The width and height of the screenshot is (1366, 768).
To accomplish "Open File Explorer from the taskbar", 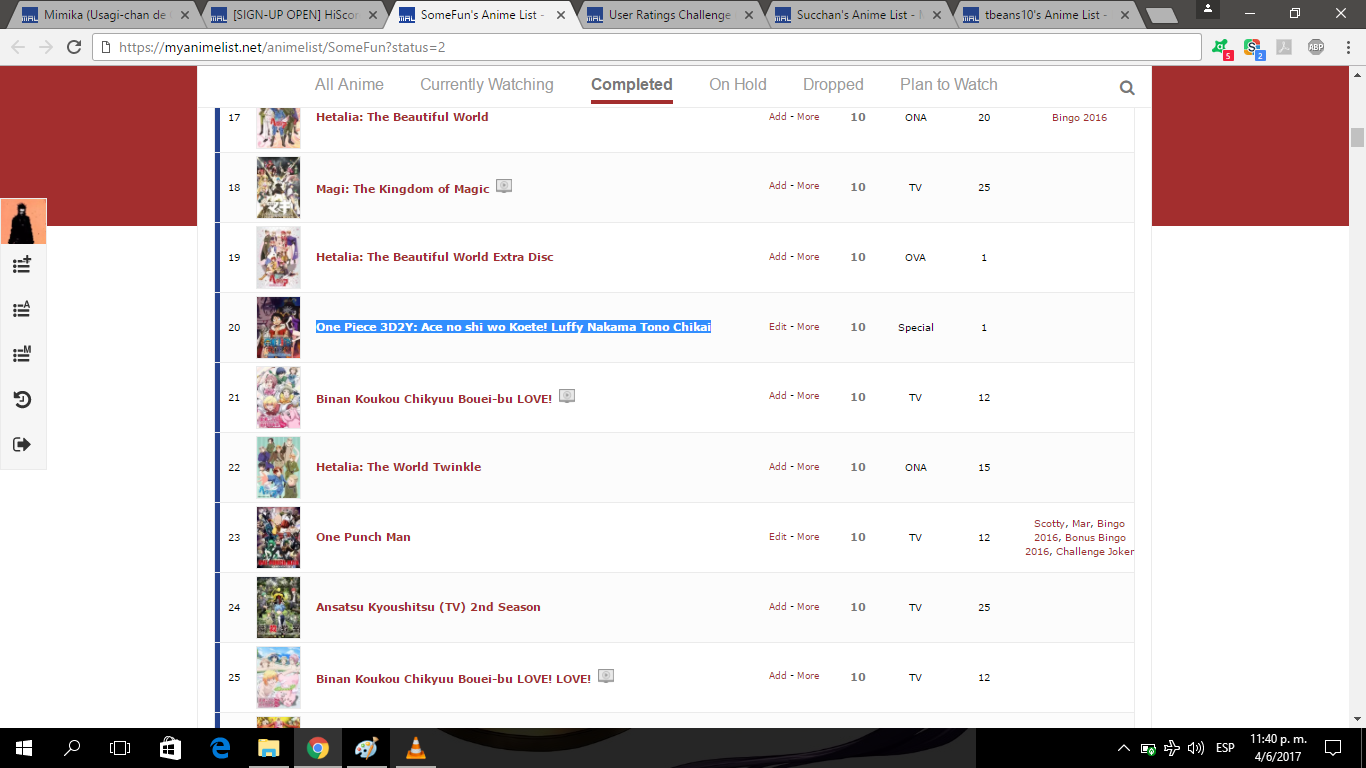I will 268,748.
